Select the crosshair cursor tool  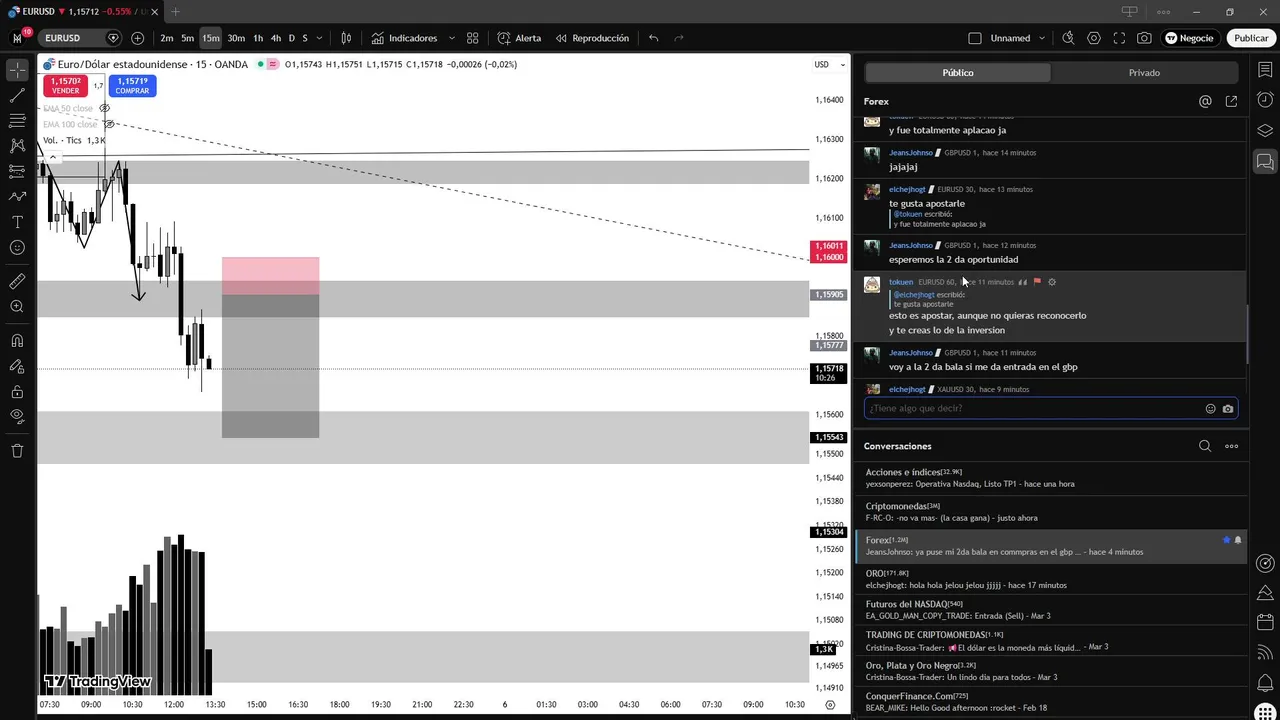pyautogui.click(x=17, y=70)
